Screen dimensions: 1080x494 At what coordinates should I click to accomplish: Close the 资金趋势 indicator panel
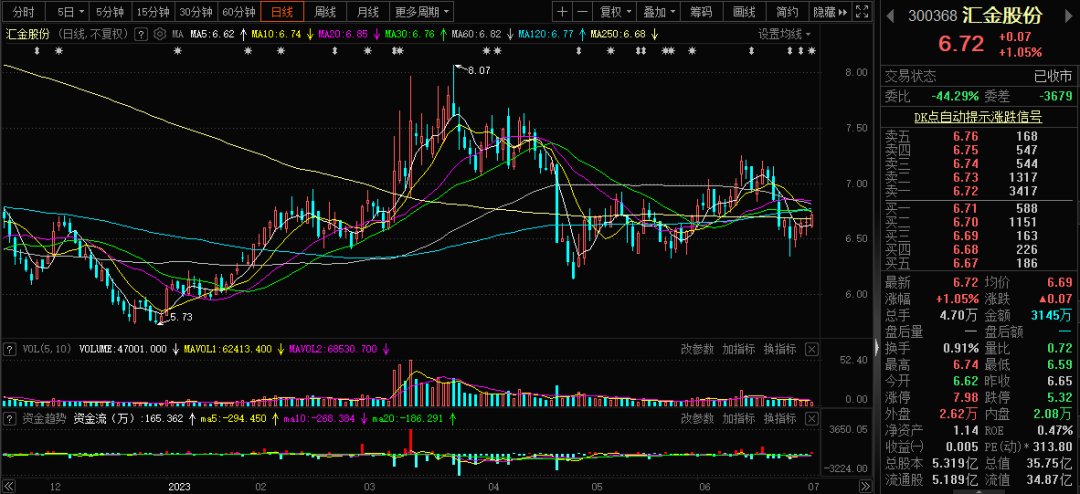(x=811, y=418)
